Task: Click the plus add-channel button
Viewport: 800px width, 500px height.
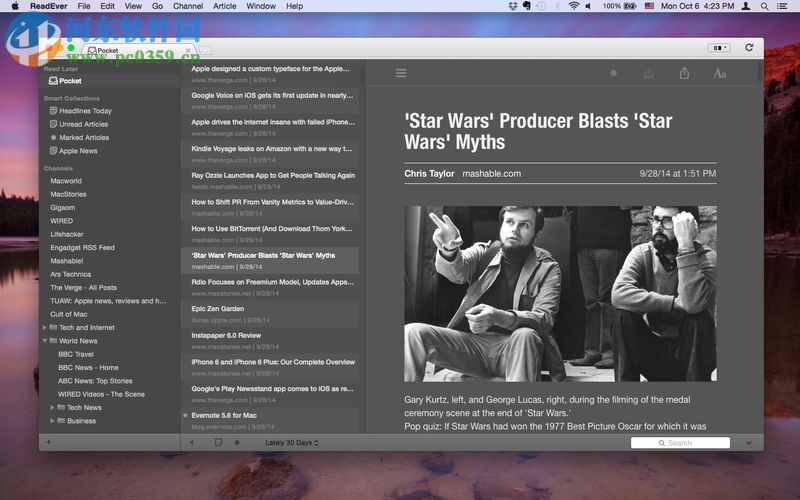Action: click(49, 442)
